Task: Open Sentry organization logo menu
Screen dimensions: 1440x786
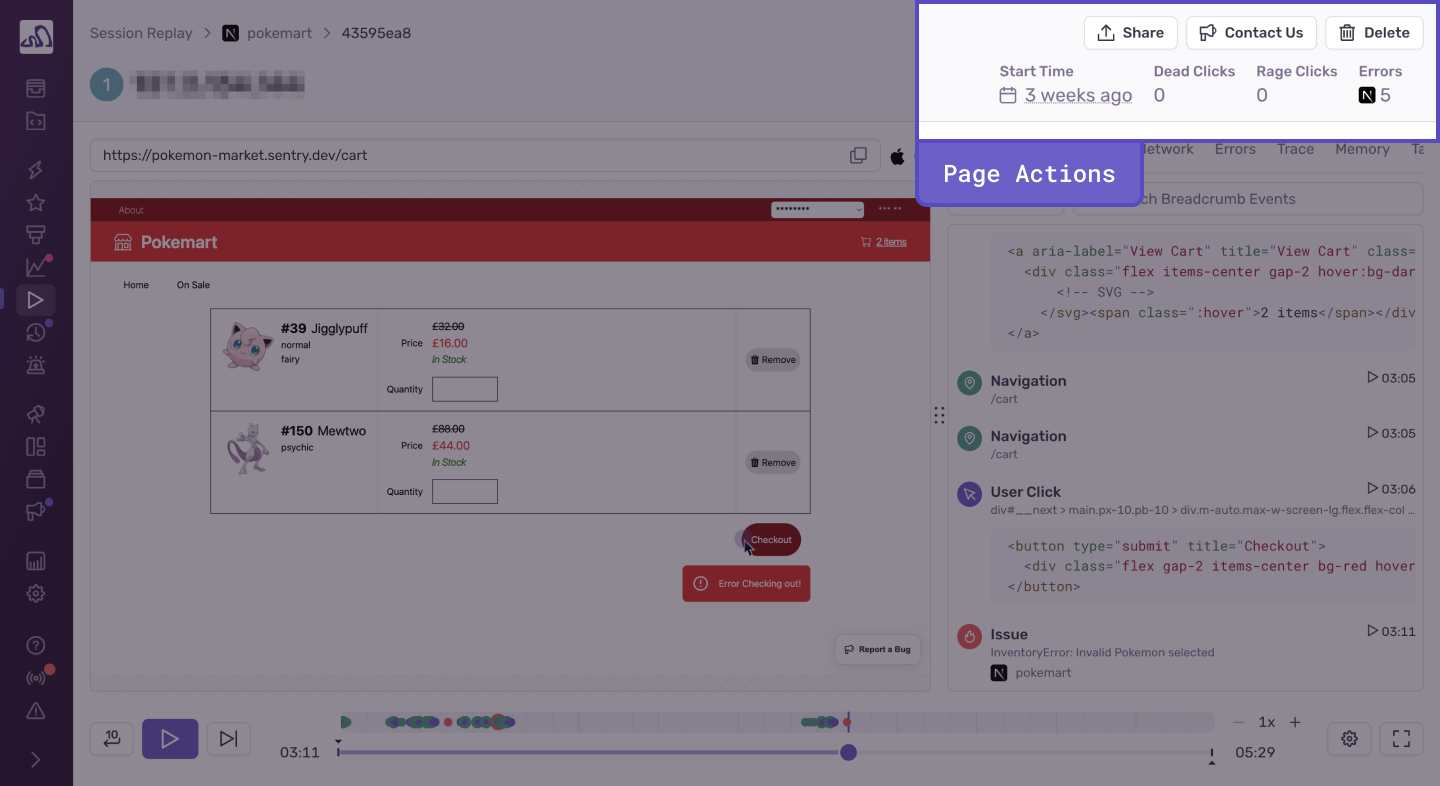Action: click(x=36, y=37)
